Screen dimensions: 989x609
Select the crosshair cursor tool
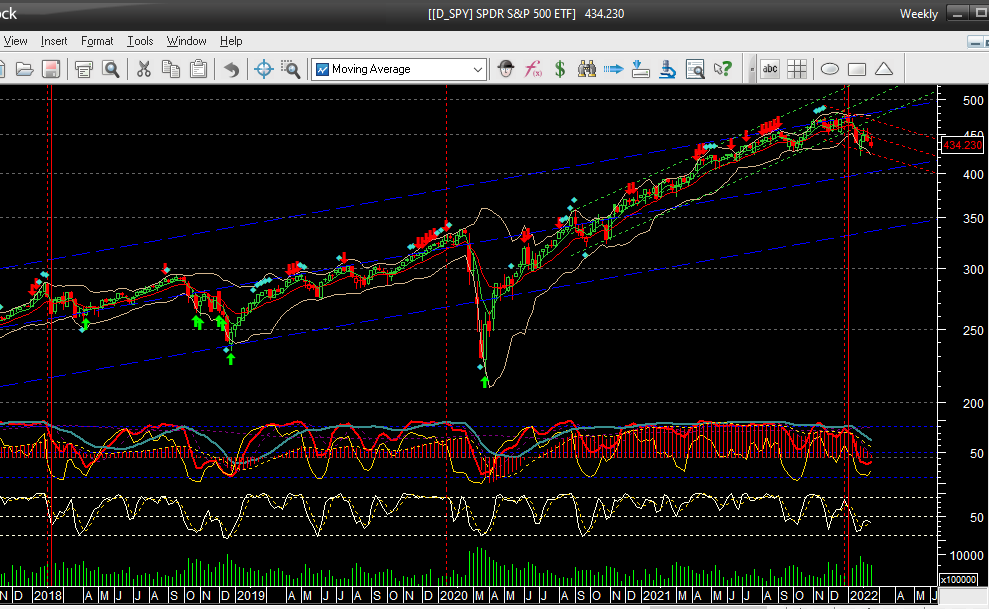264,69
